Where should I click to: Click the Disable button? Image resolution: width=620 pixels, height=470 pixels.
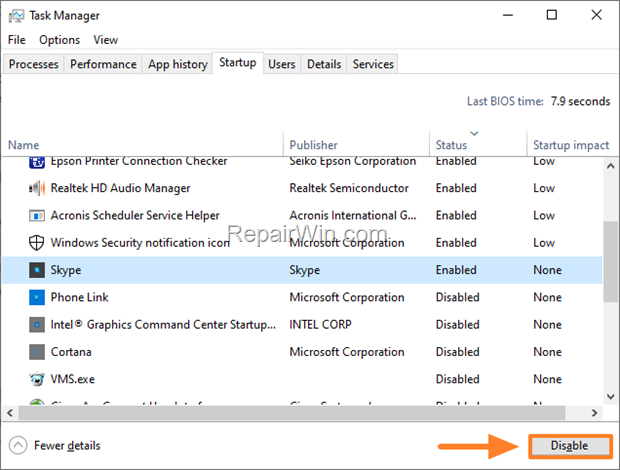pos(569,446)
